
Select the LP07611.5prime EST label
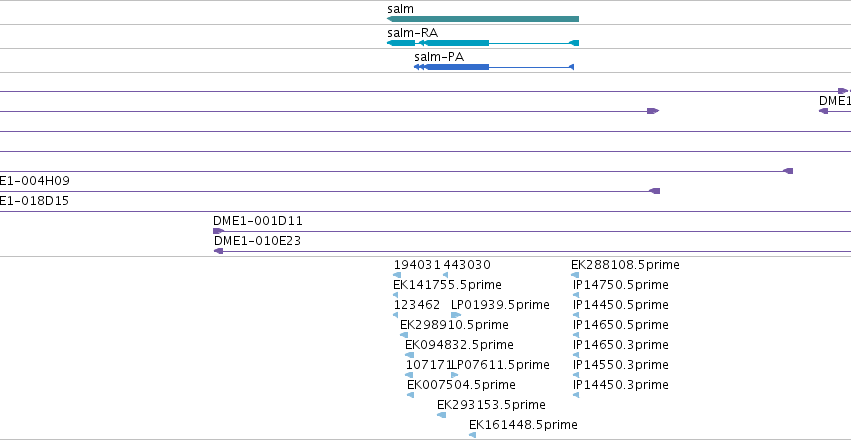(500, 365)
